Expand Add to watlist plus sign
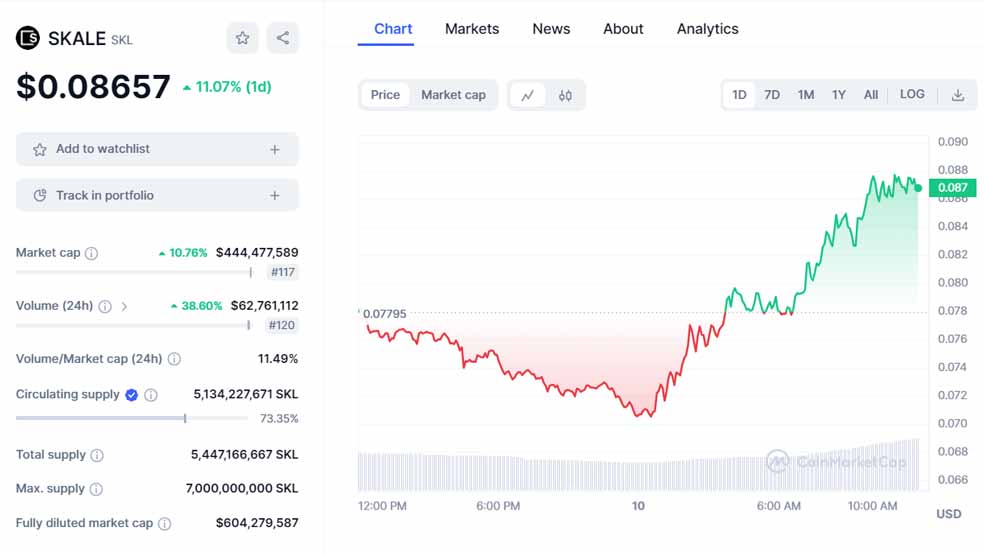The image size is (984, 554). (274, 149)
